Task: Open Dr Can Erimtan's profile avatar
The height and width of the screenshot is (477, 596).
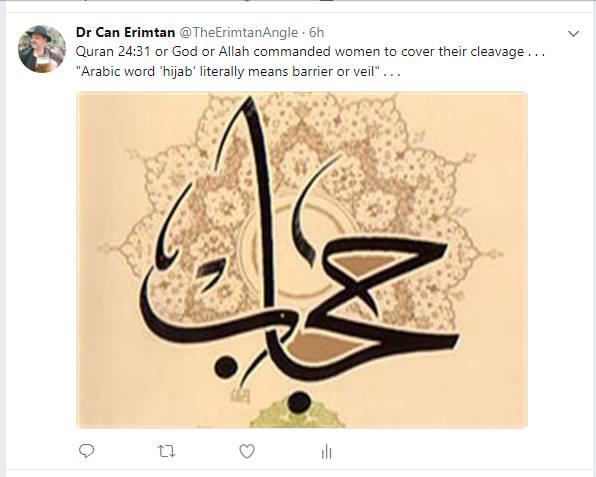Action: point(42,49)
